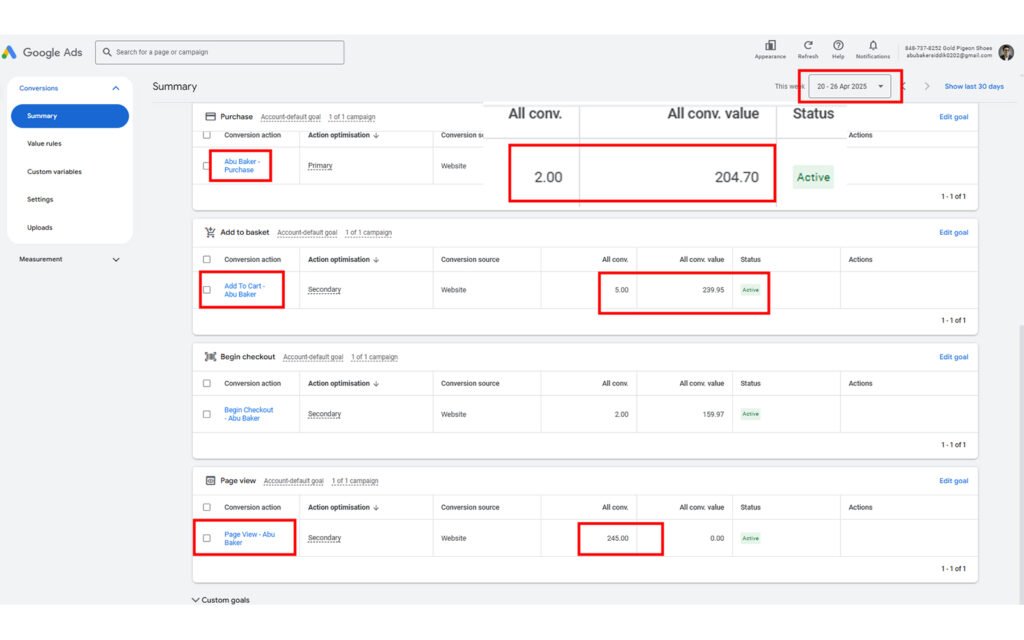Click the Begin checkout goal icon
The width and height of the screenshot is (1024, 640).
[210, 357]
